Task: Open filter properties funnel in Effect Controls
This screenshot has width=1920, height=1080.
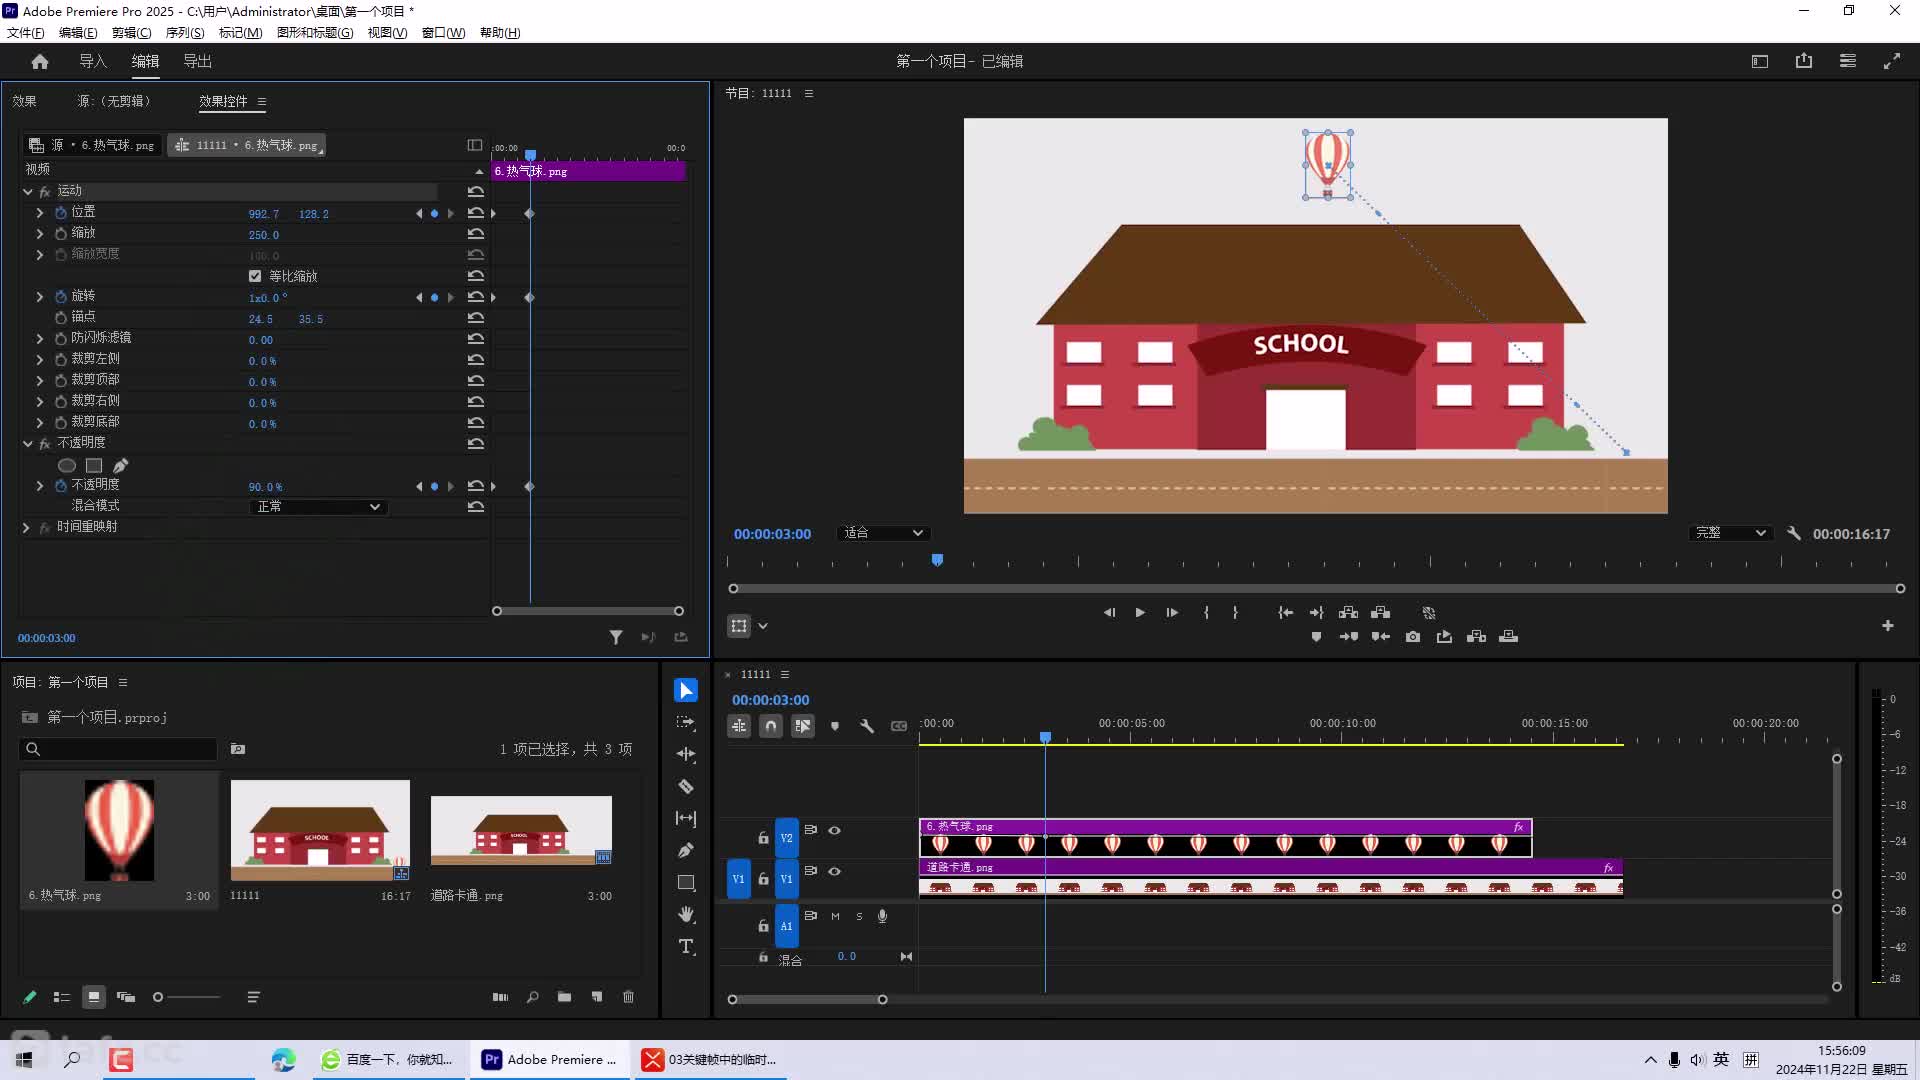Action: click(x=616, y=637)
